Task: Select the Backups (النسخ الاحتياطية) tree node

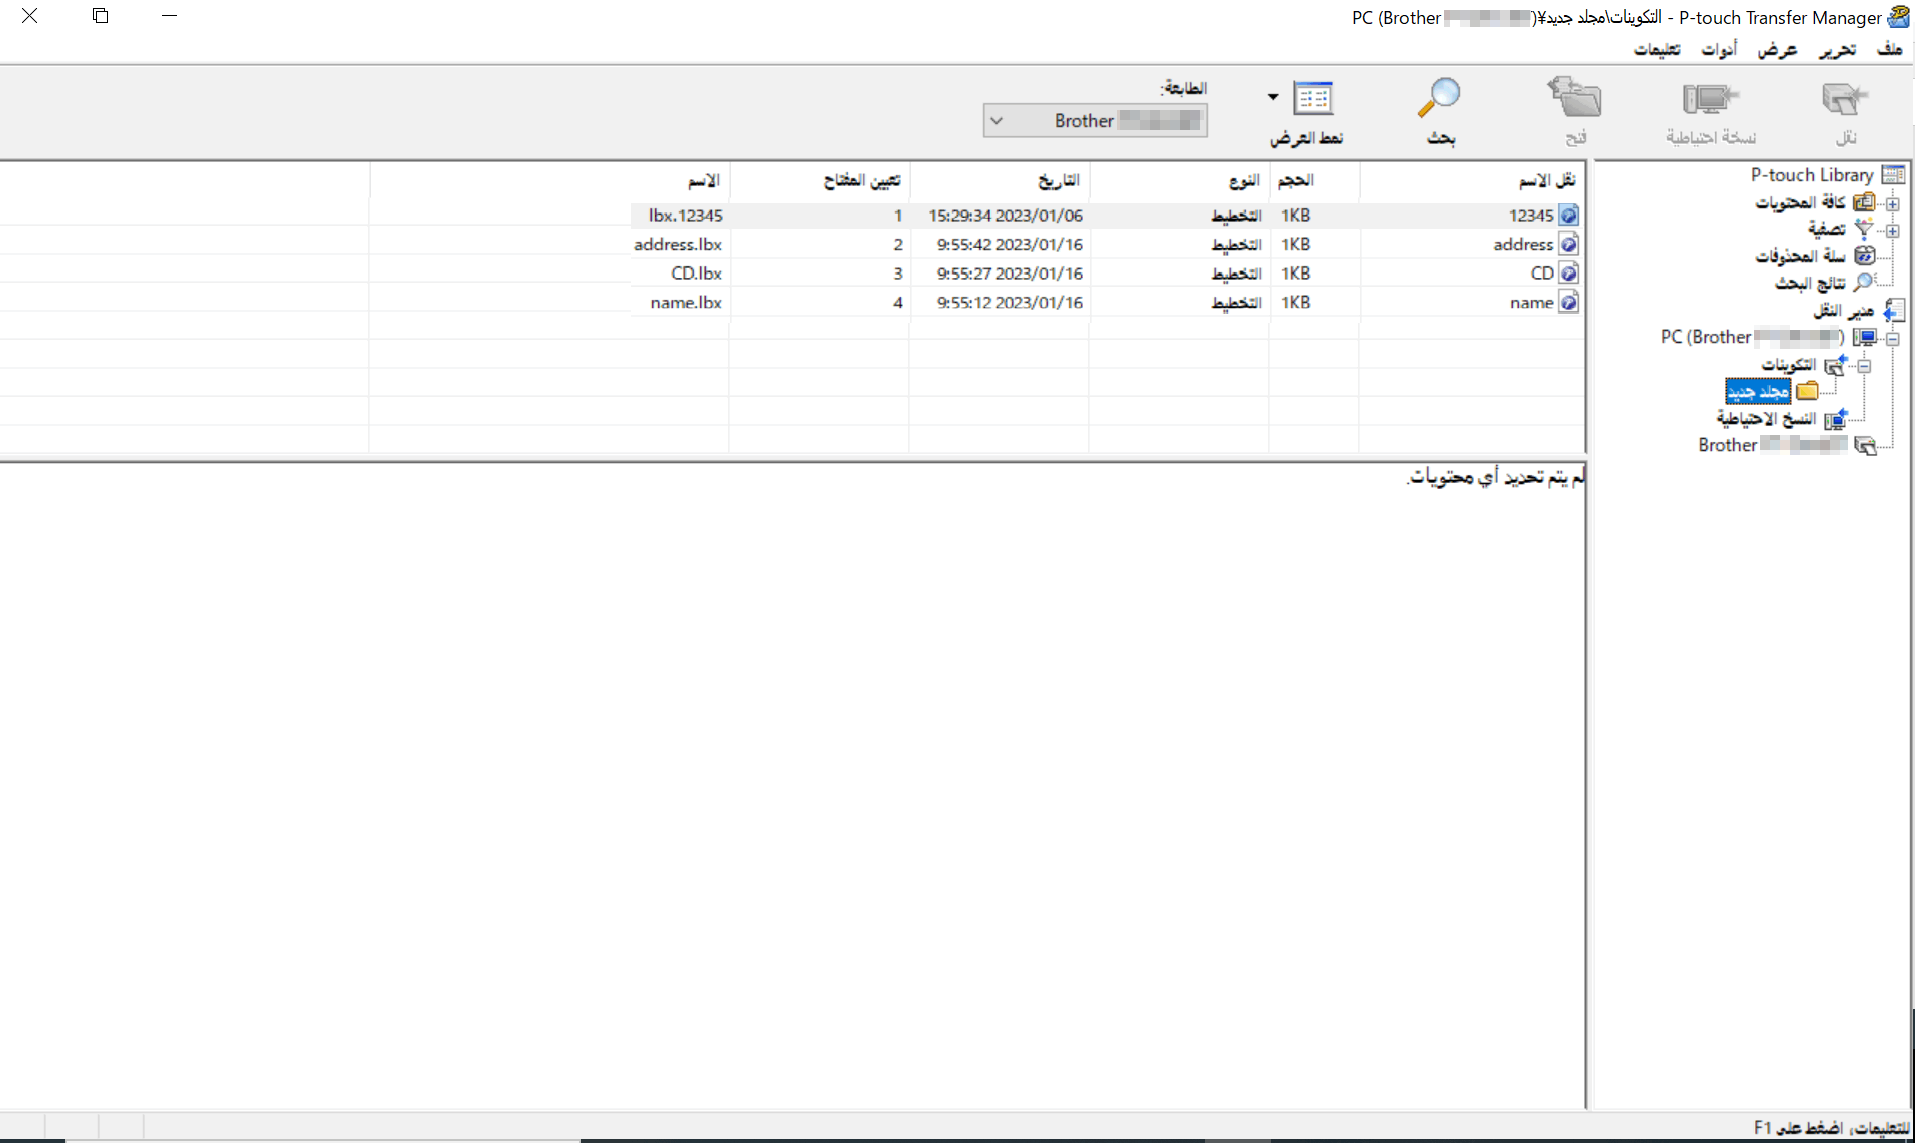Action: (x=1767, y=418)
